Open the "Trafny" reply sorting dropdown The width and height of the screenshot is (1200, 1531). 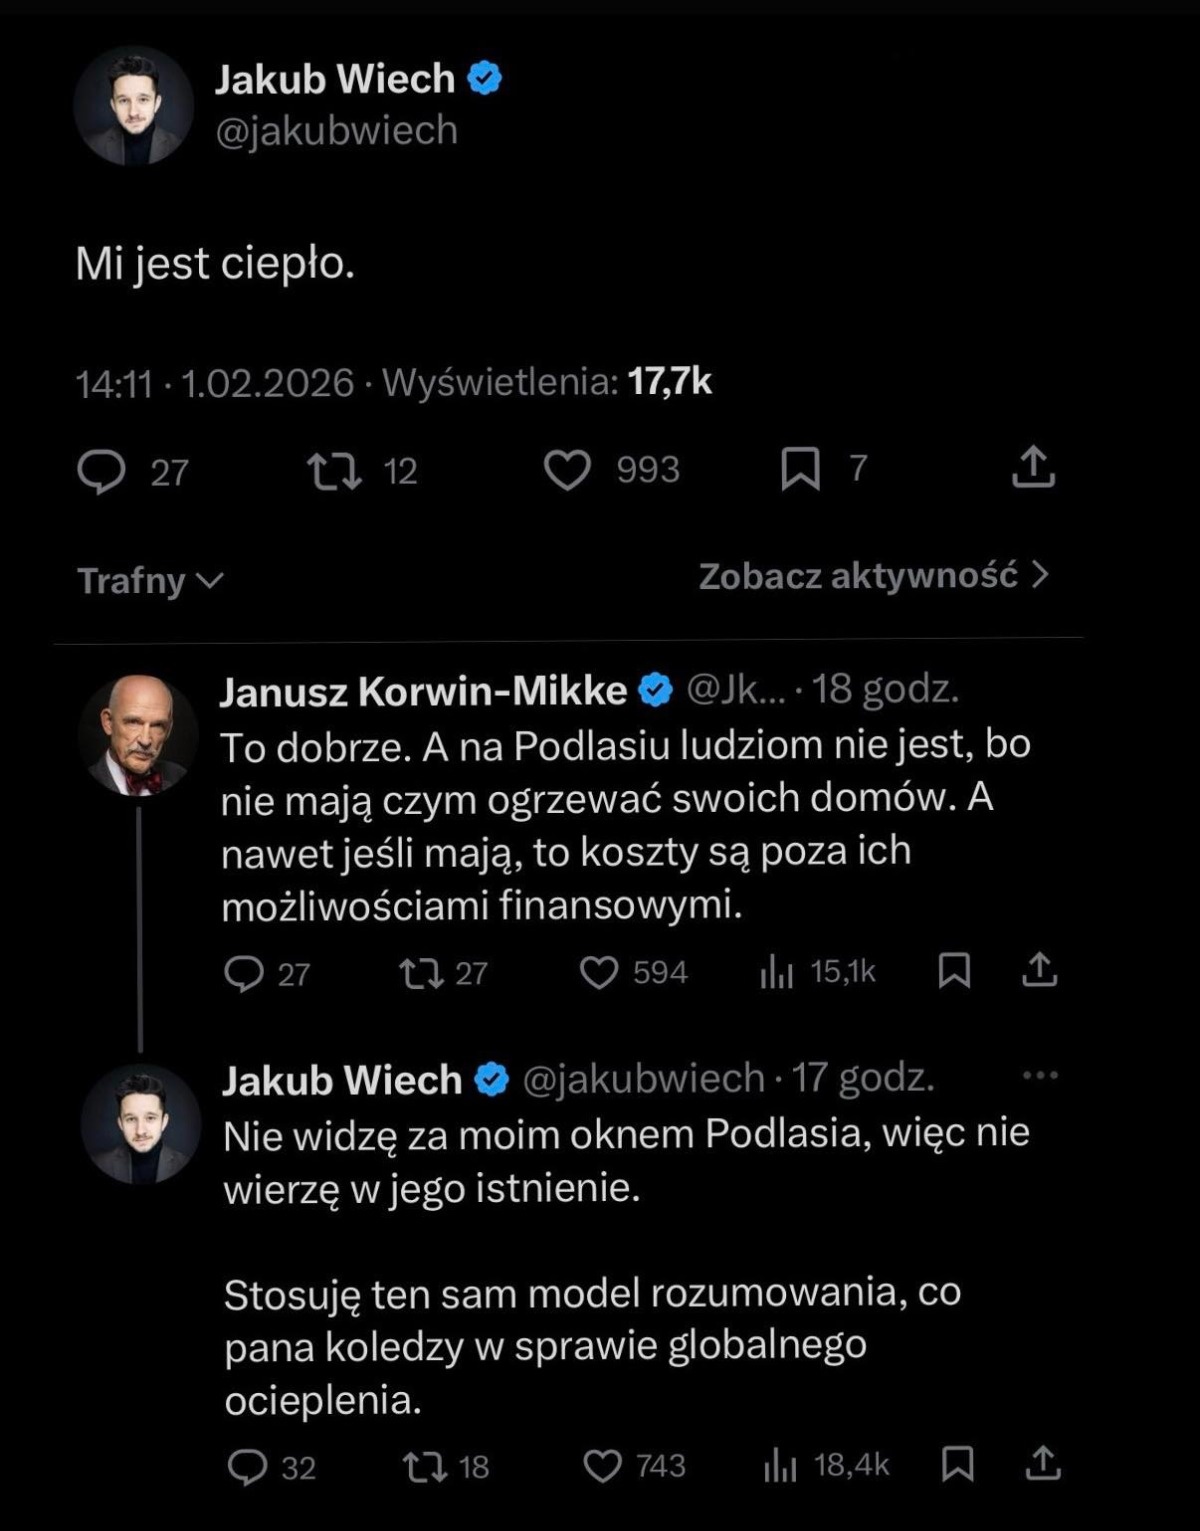pos(150,581)
